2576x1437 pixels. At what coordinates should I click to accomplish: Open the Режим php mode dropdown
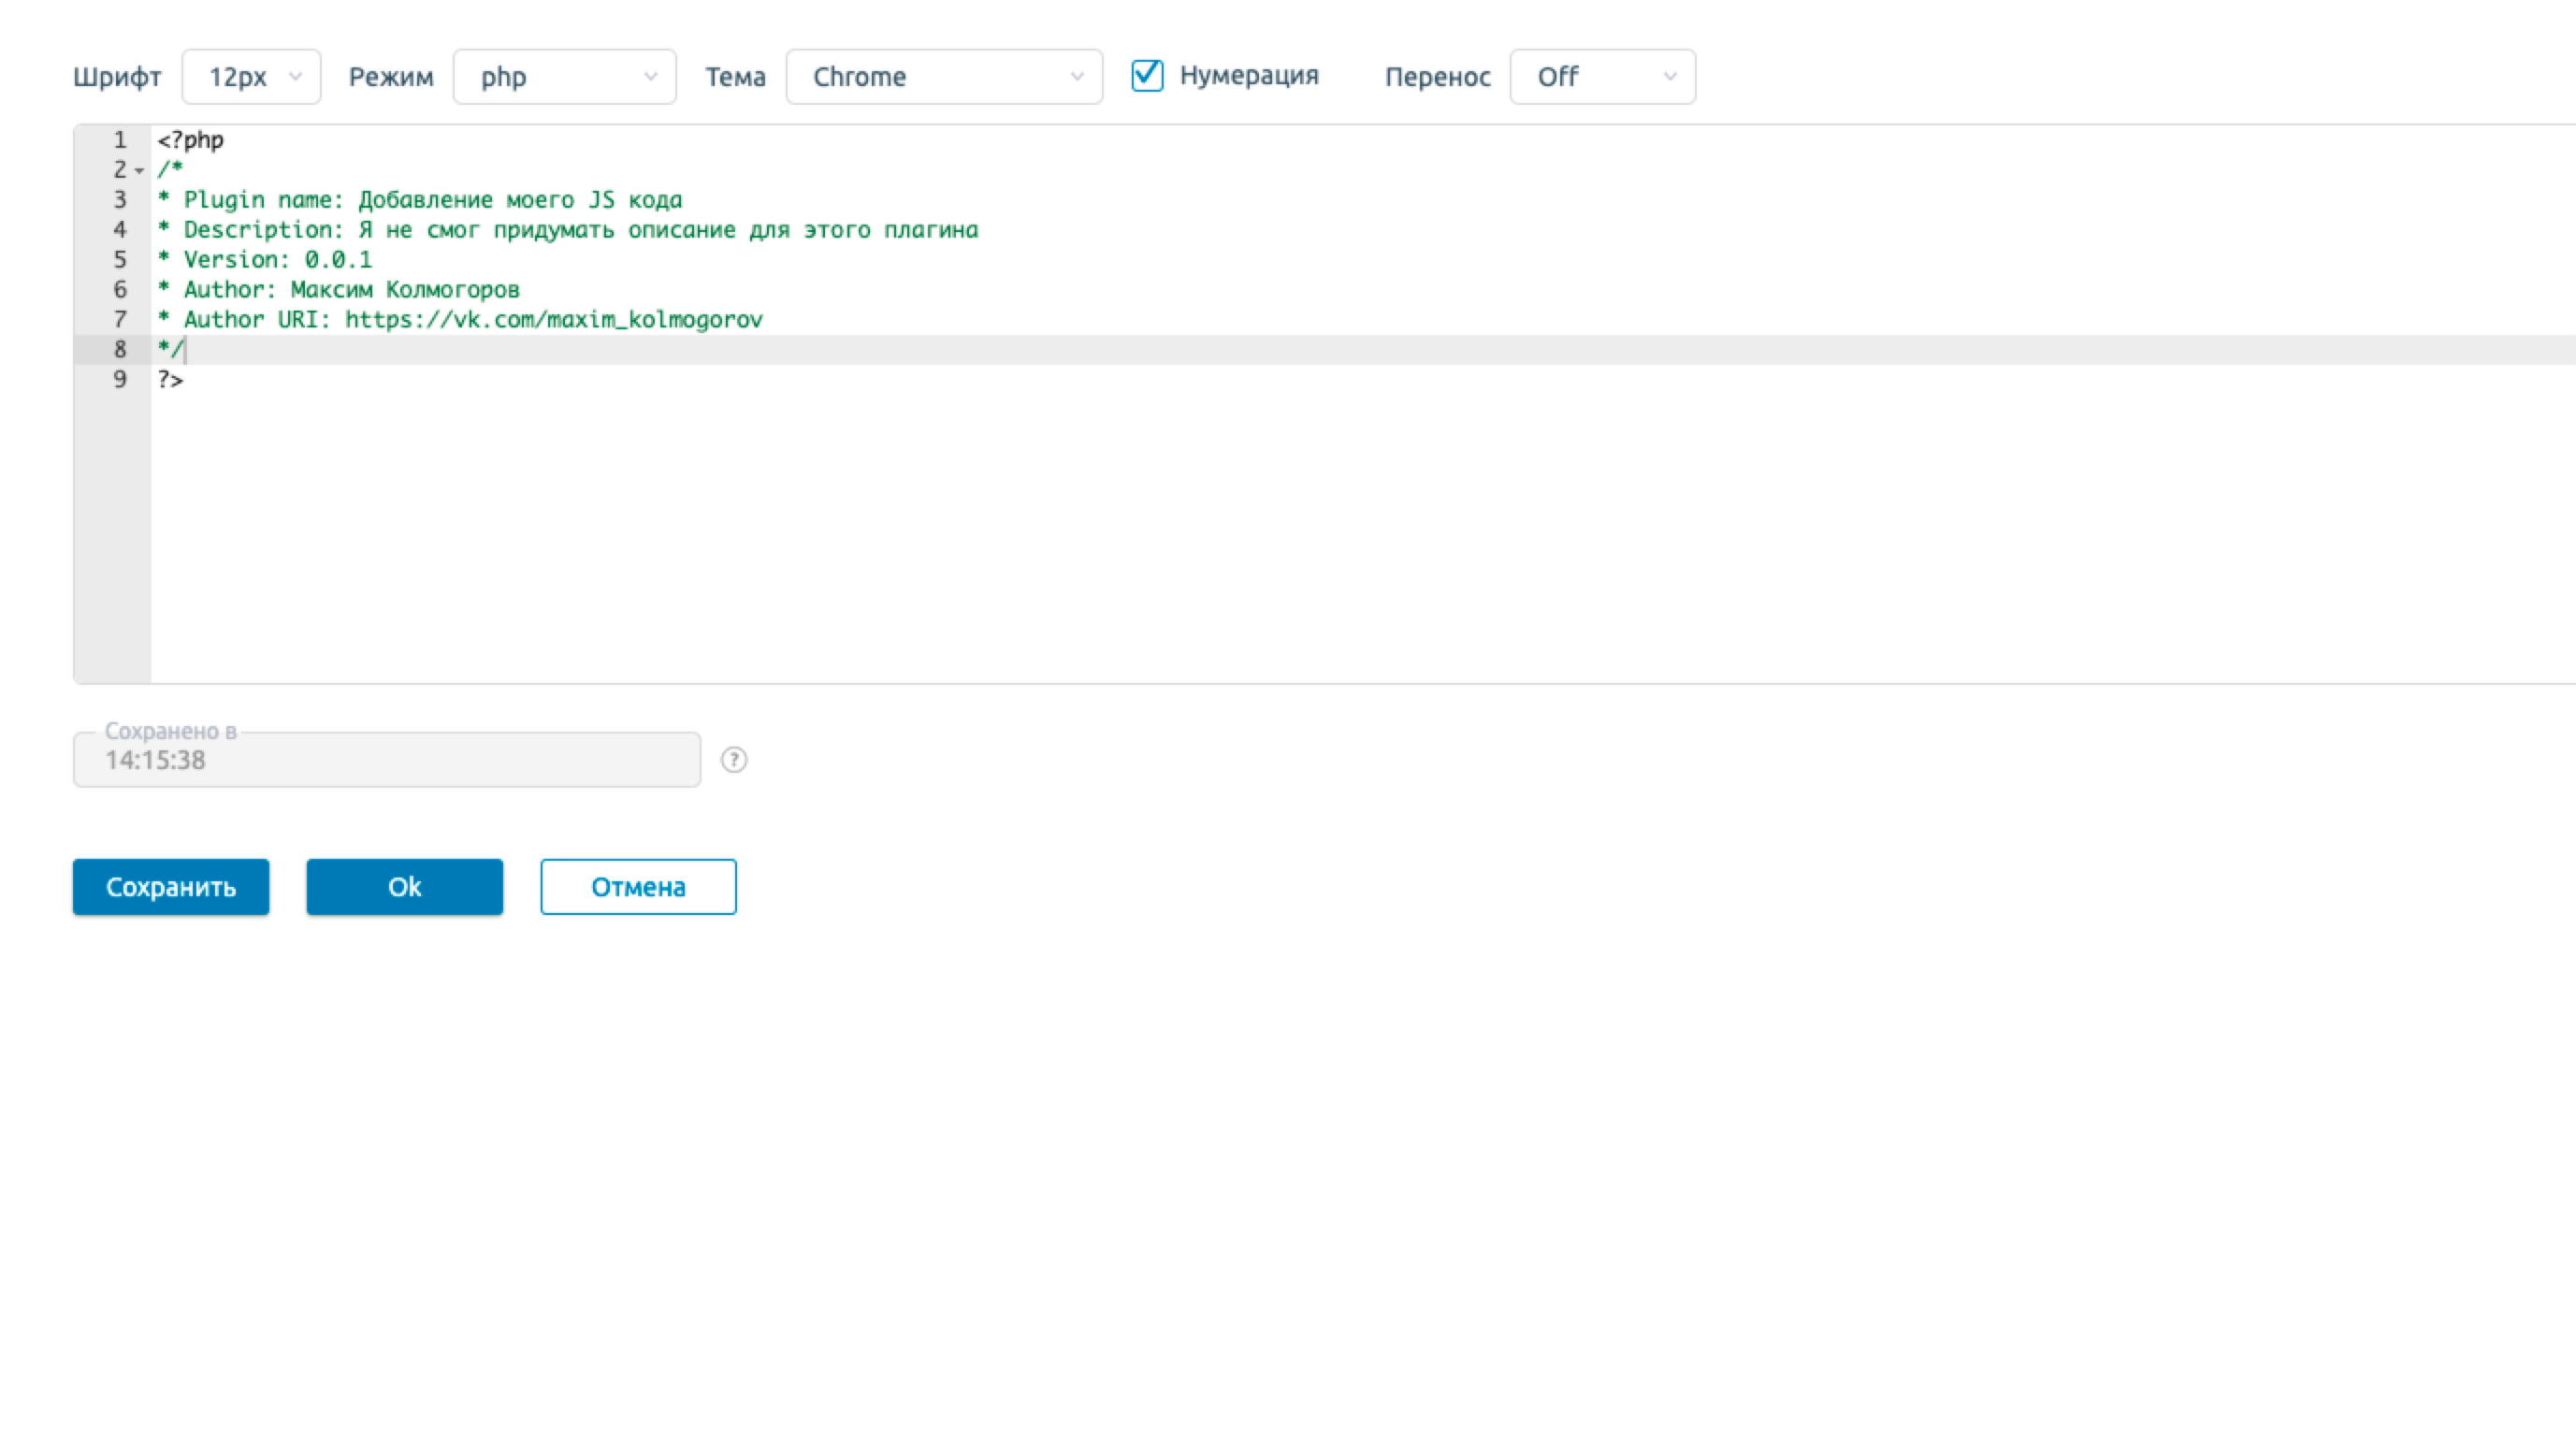[x=564, y=77]
